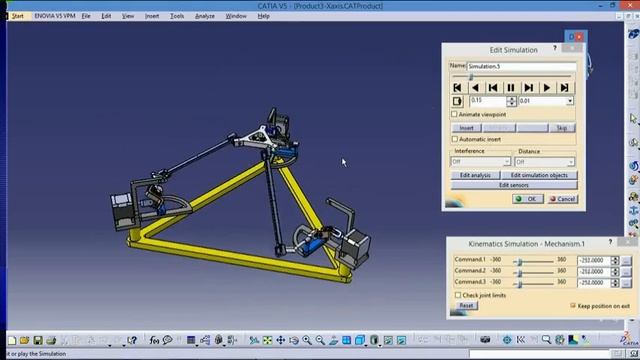Open the Analyze menu
Image resolution: width=640 pixels, height=360 pixels.
pyautogui.click(x=204, y=16)
